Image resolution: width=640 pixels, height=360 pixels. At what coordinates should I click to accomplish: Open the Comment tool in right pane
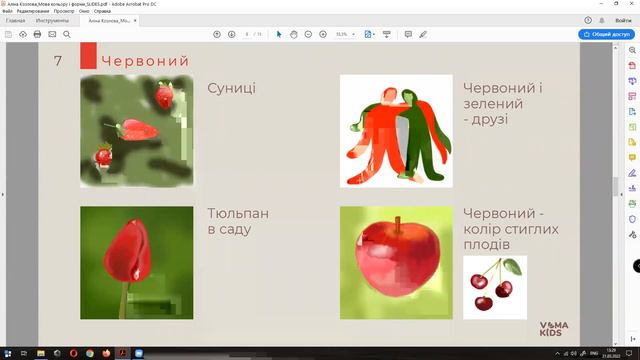click(632, 158)
